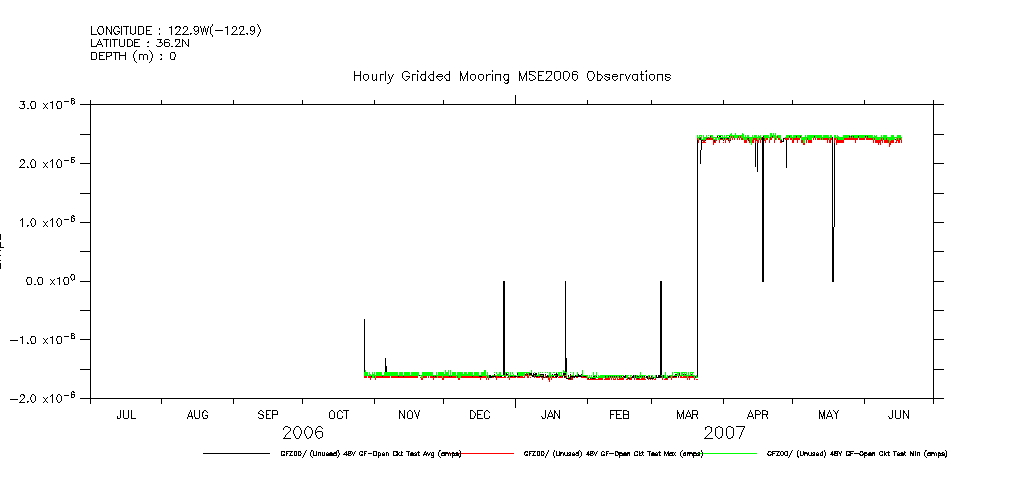This screenshot has height=504, width=1009.
Task: Select the 'Open Ckt Test Min' legend entry
Action: [856, 453]
